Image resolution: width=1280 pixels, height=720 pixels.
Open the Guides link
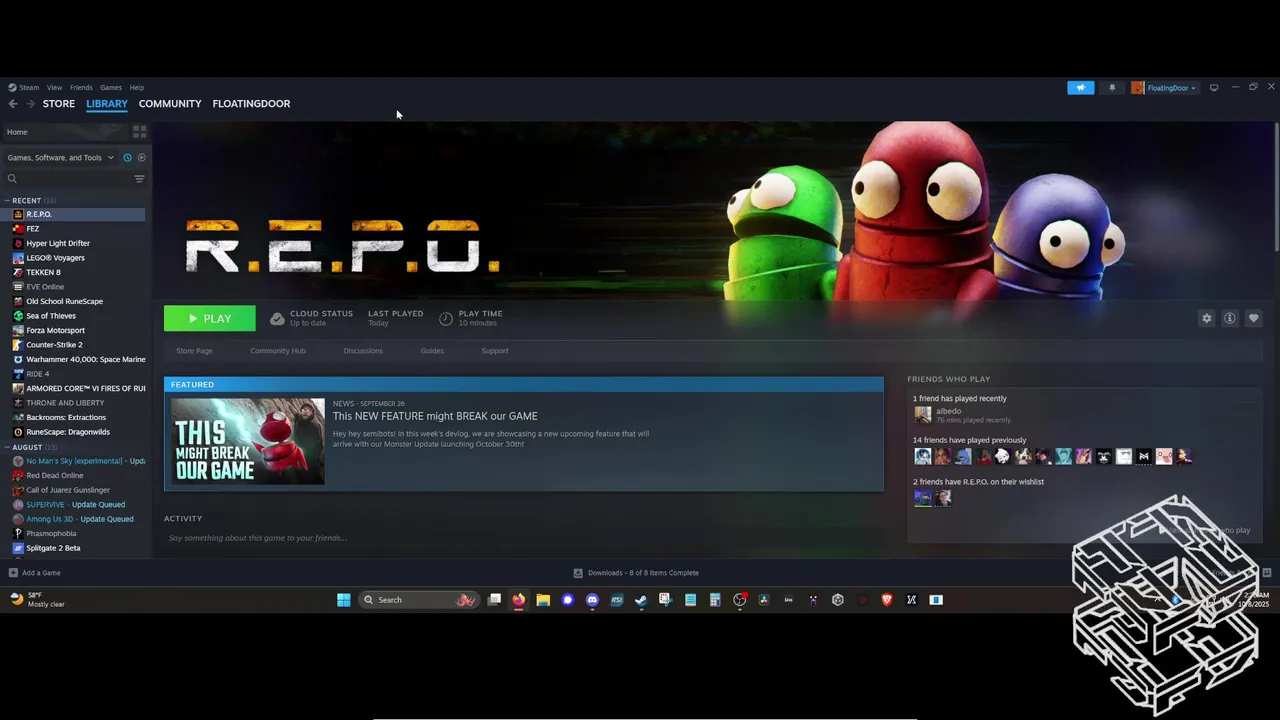point(432,351)
